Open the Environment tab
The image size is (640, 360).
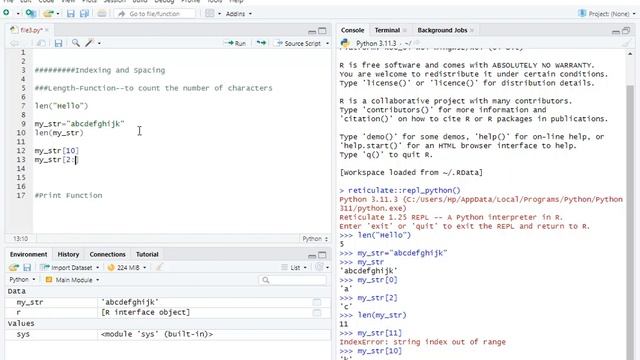[28, 254]
